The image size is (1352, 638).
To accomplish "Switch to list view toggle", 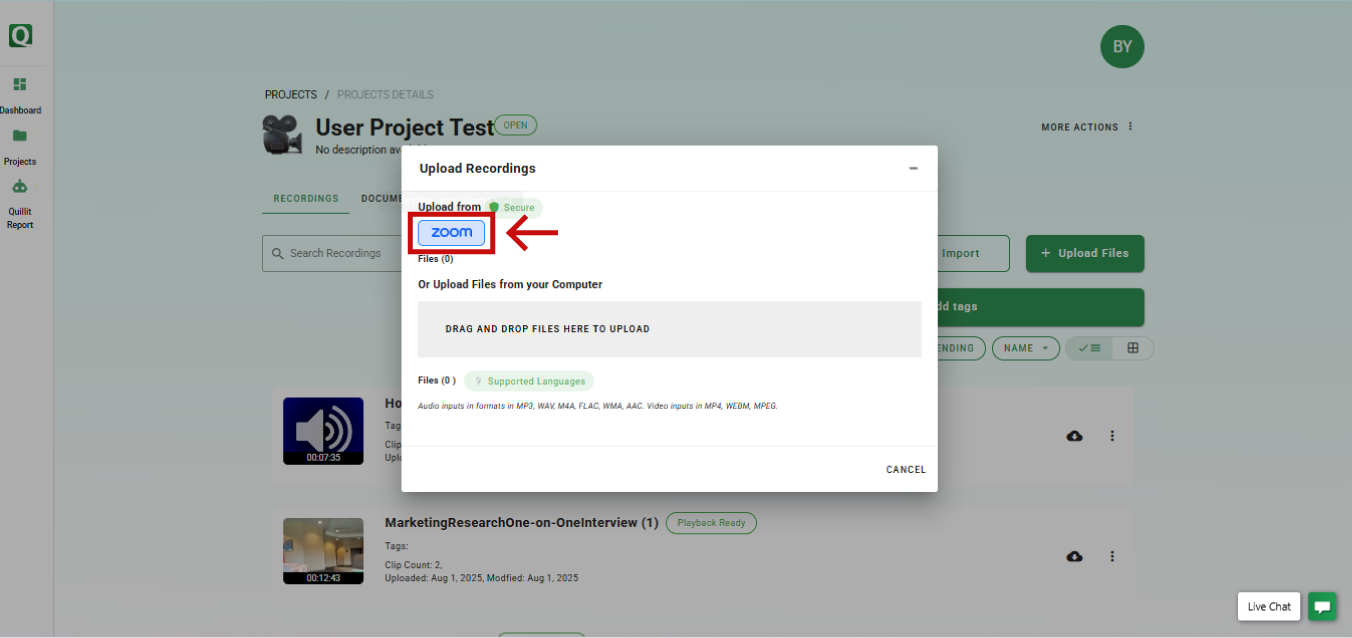I will point(1089,348).
